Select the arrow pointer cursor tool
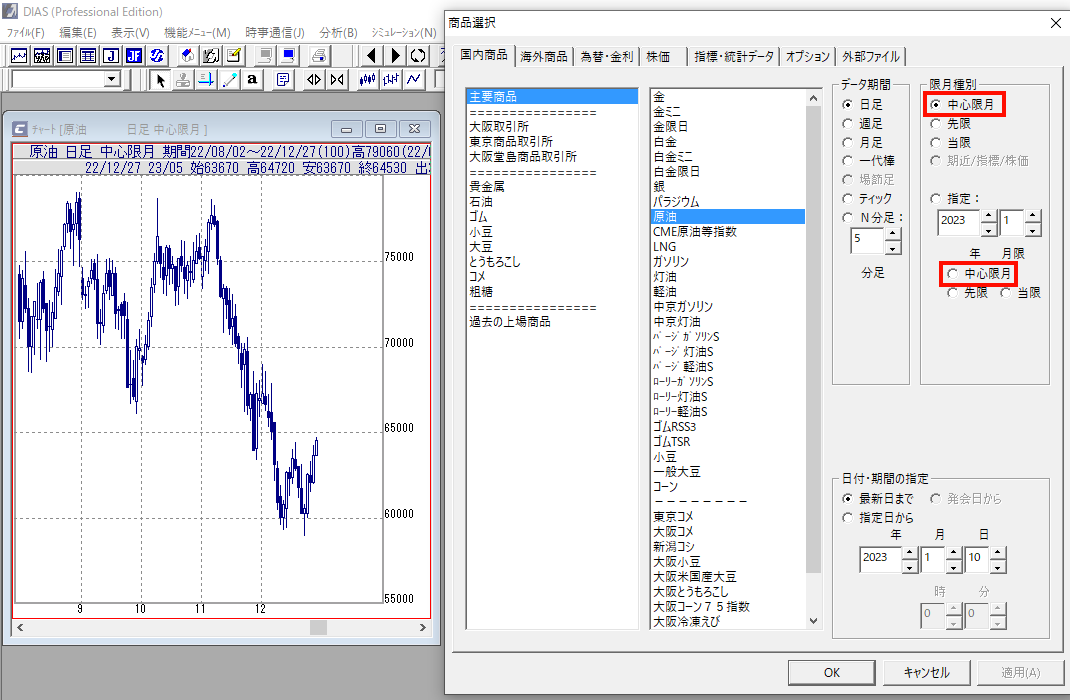 [x=160, y=80]
